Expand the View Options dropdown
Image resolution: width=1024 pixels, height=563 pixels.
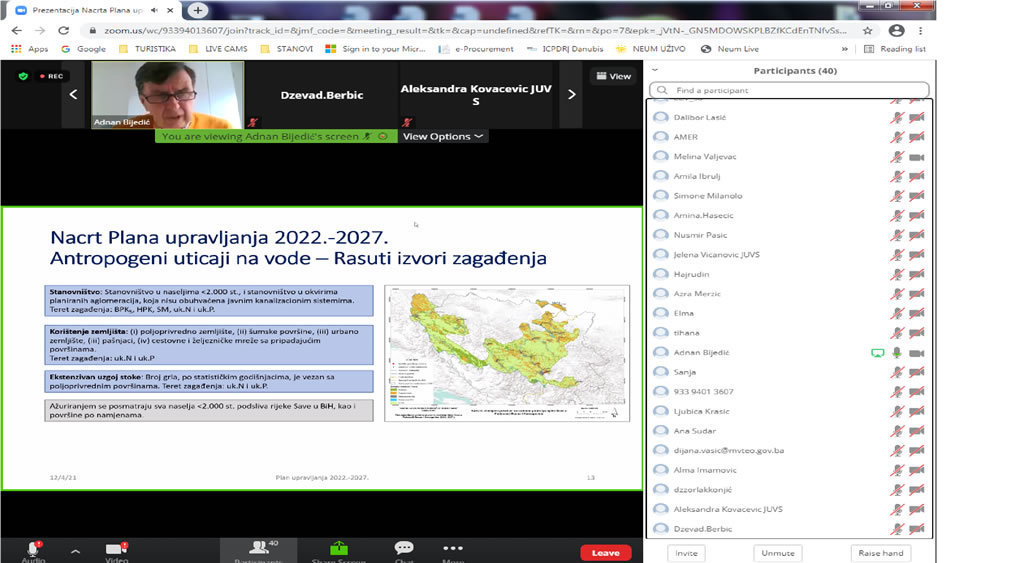tap(443, 136)
